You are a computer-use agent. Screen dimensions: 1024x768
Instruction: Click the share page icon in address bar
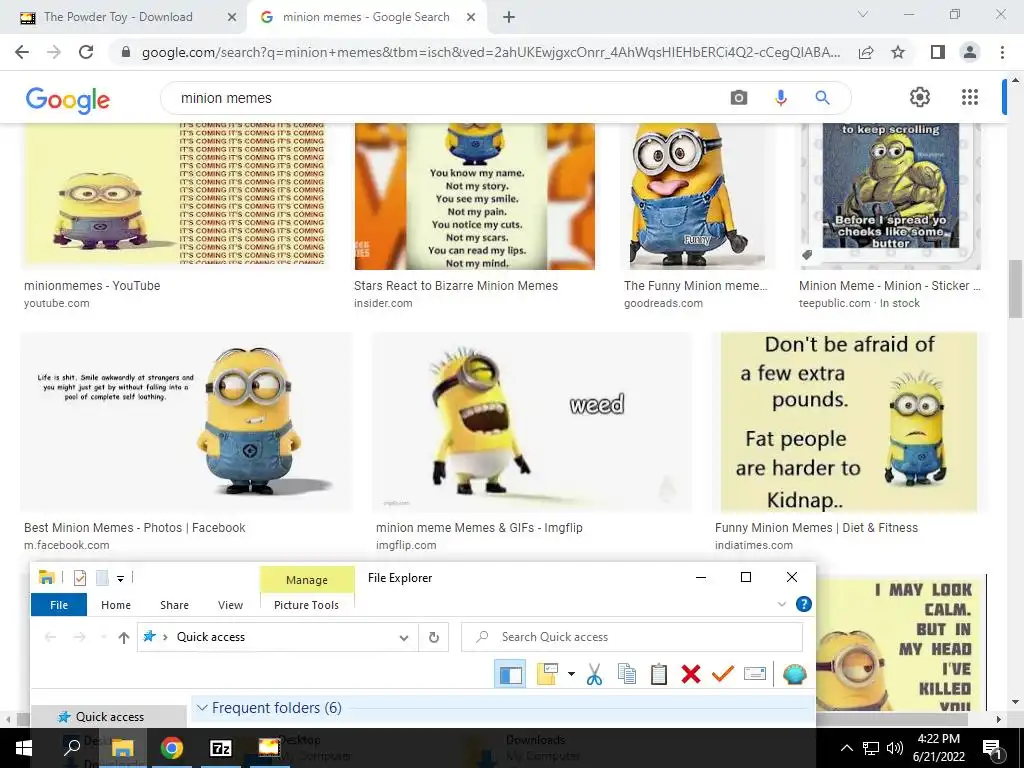866,52
